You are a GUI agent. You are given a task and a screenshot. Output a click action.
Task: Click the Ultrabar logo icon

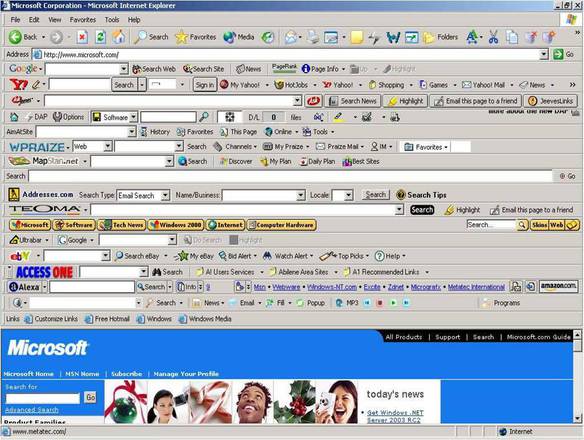click(x=14, y=240)
